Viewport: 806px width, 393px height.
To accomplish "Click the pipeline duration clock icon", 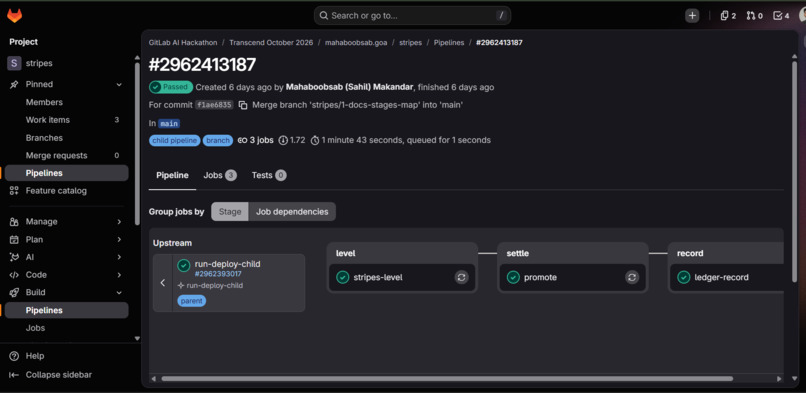I will click(315, 140).
